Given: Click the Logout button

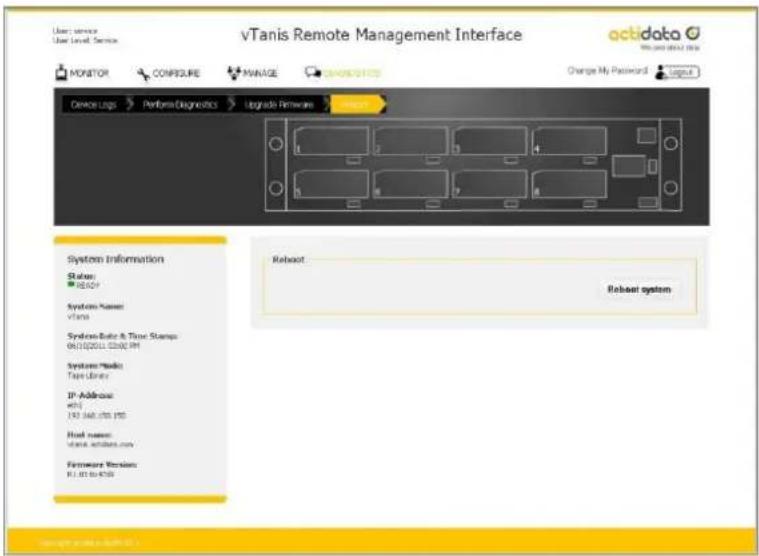Looking at the screenshot, I should pos(683,72).
